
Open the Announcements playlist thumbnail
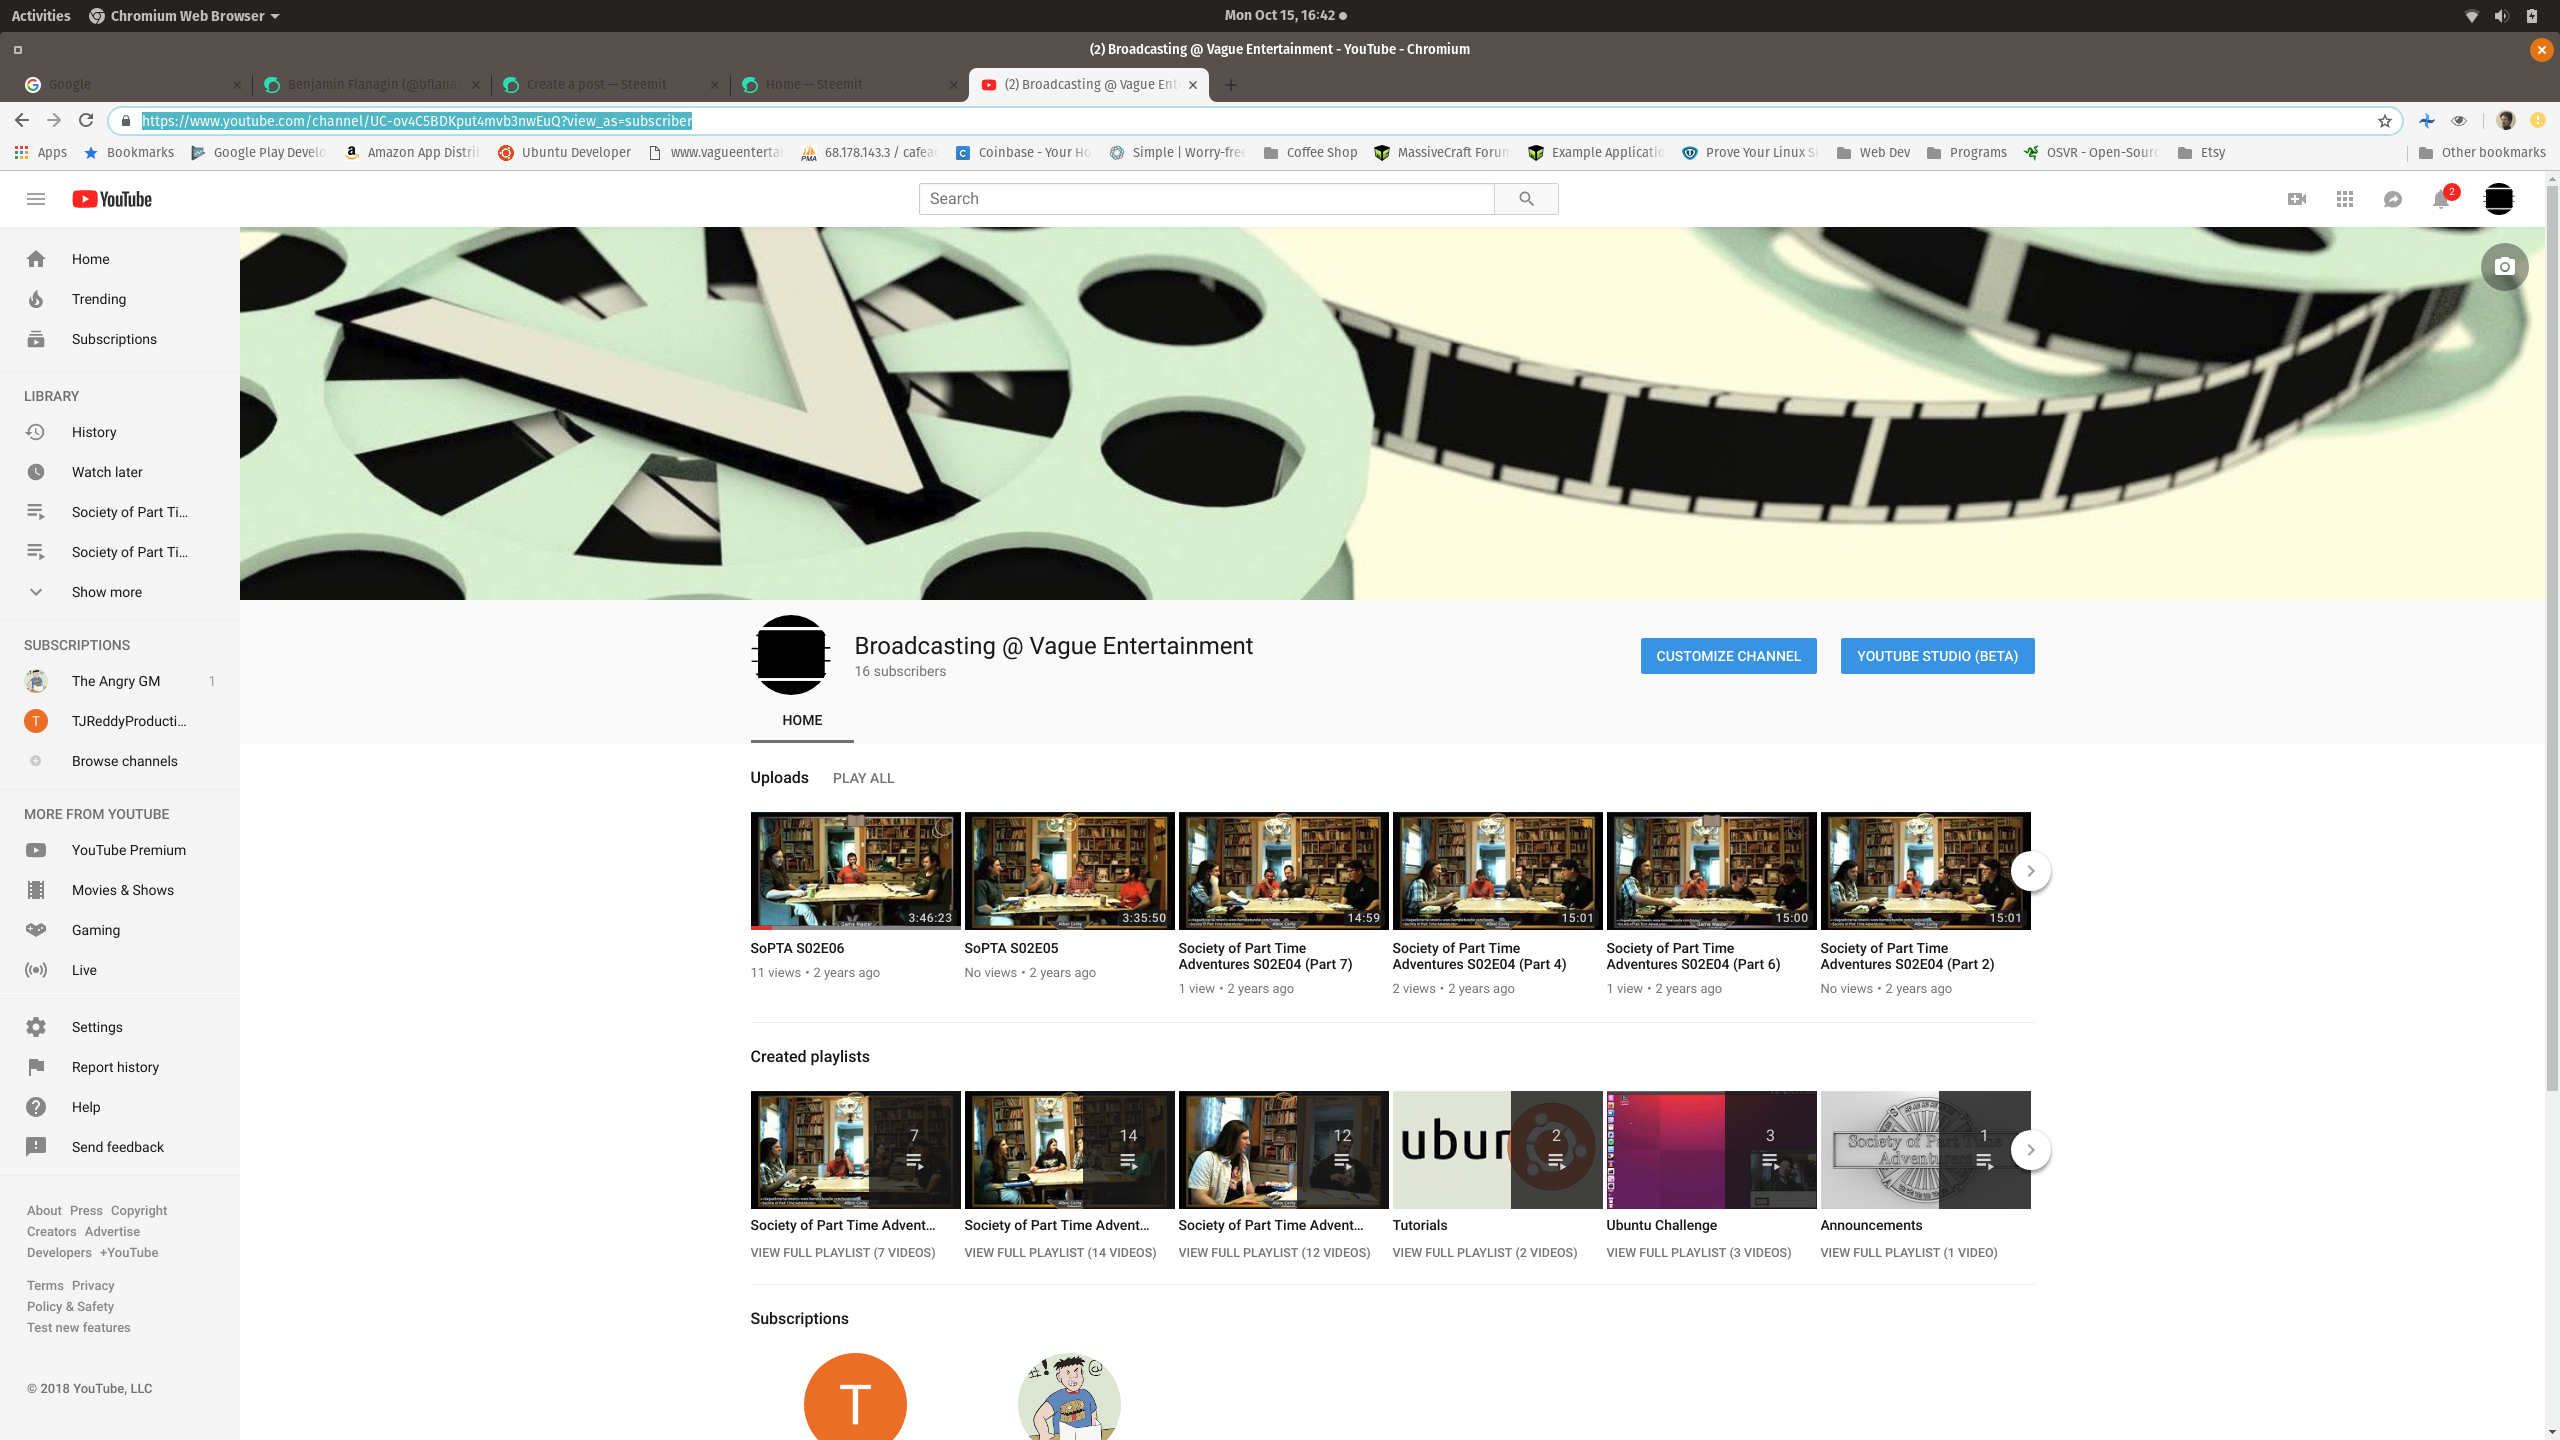tap(1925, 1150)
